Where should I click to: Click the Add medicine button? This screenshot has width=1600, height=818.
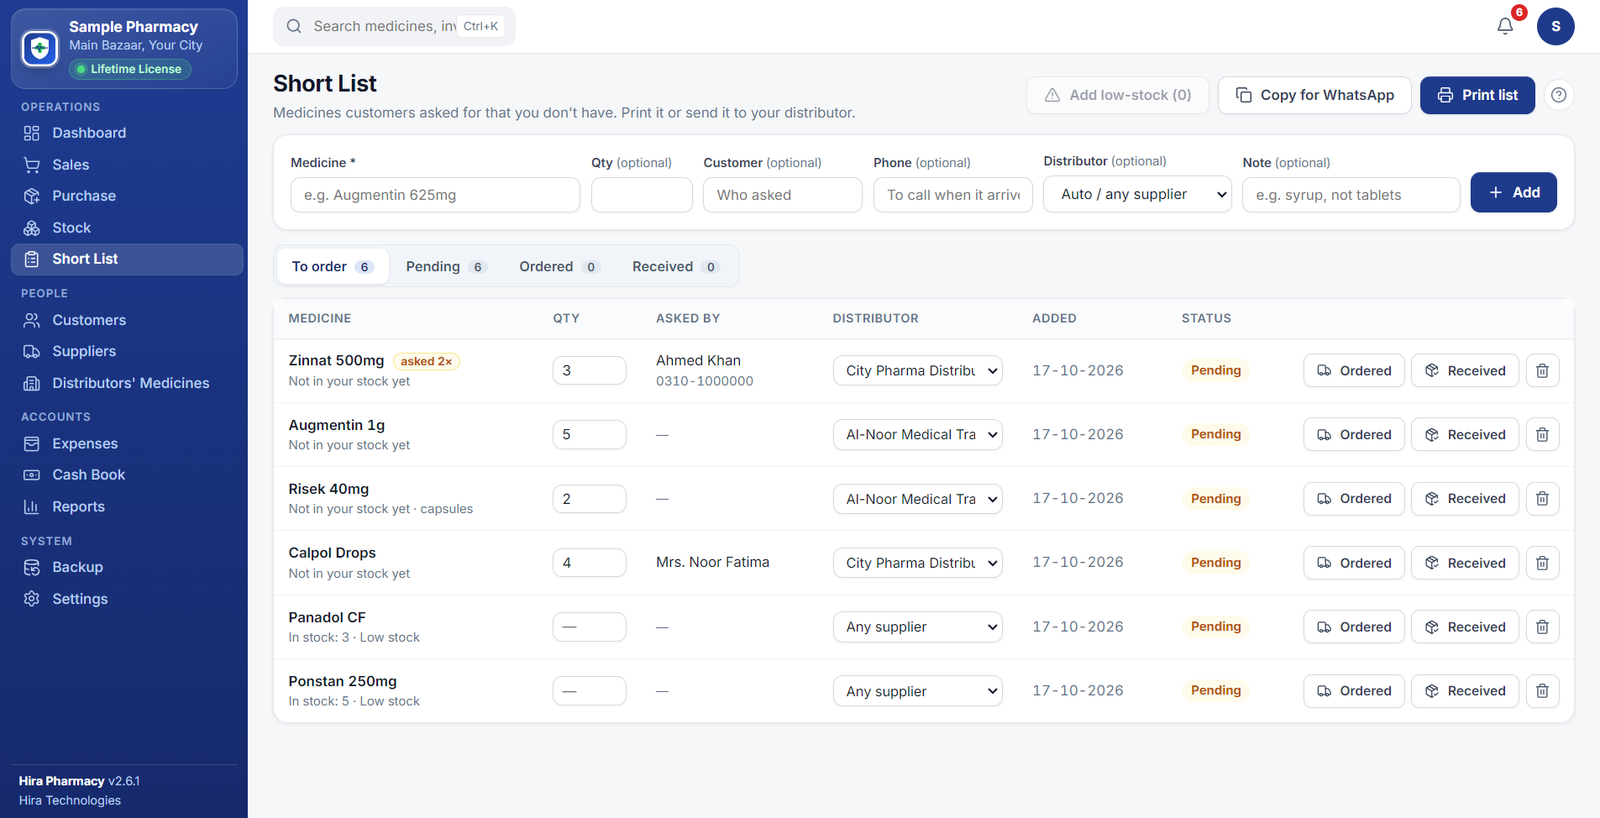tap(1513, 192)
